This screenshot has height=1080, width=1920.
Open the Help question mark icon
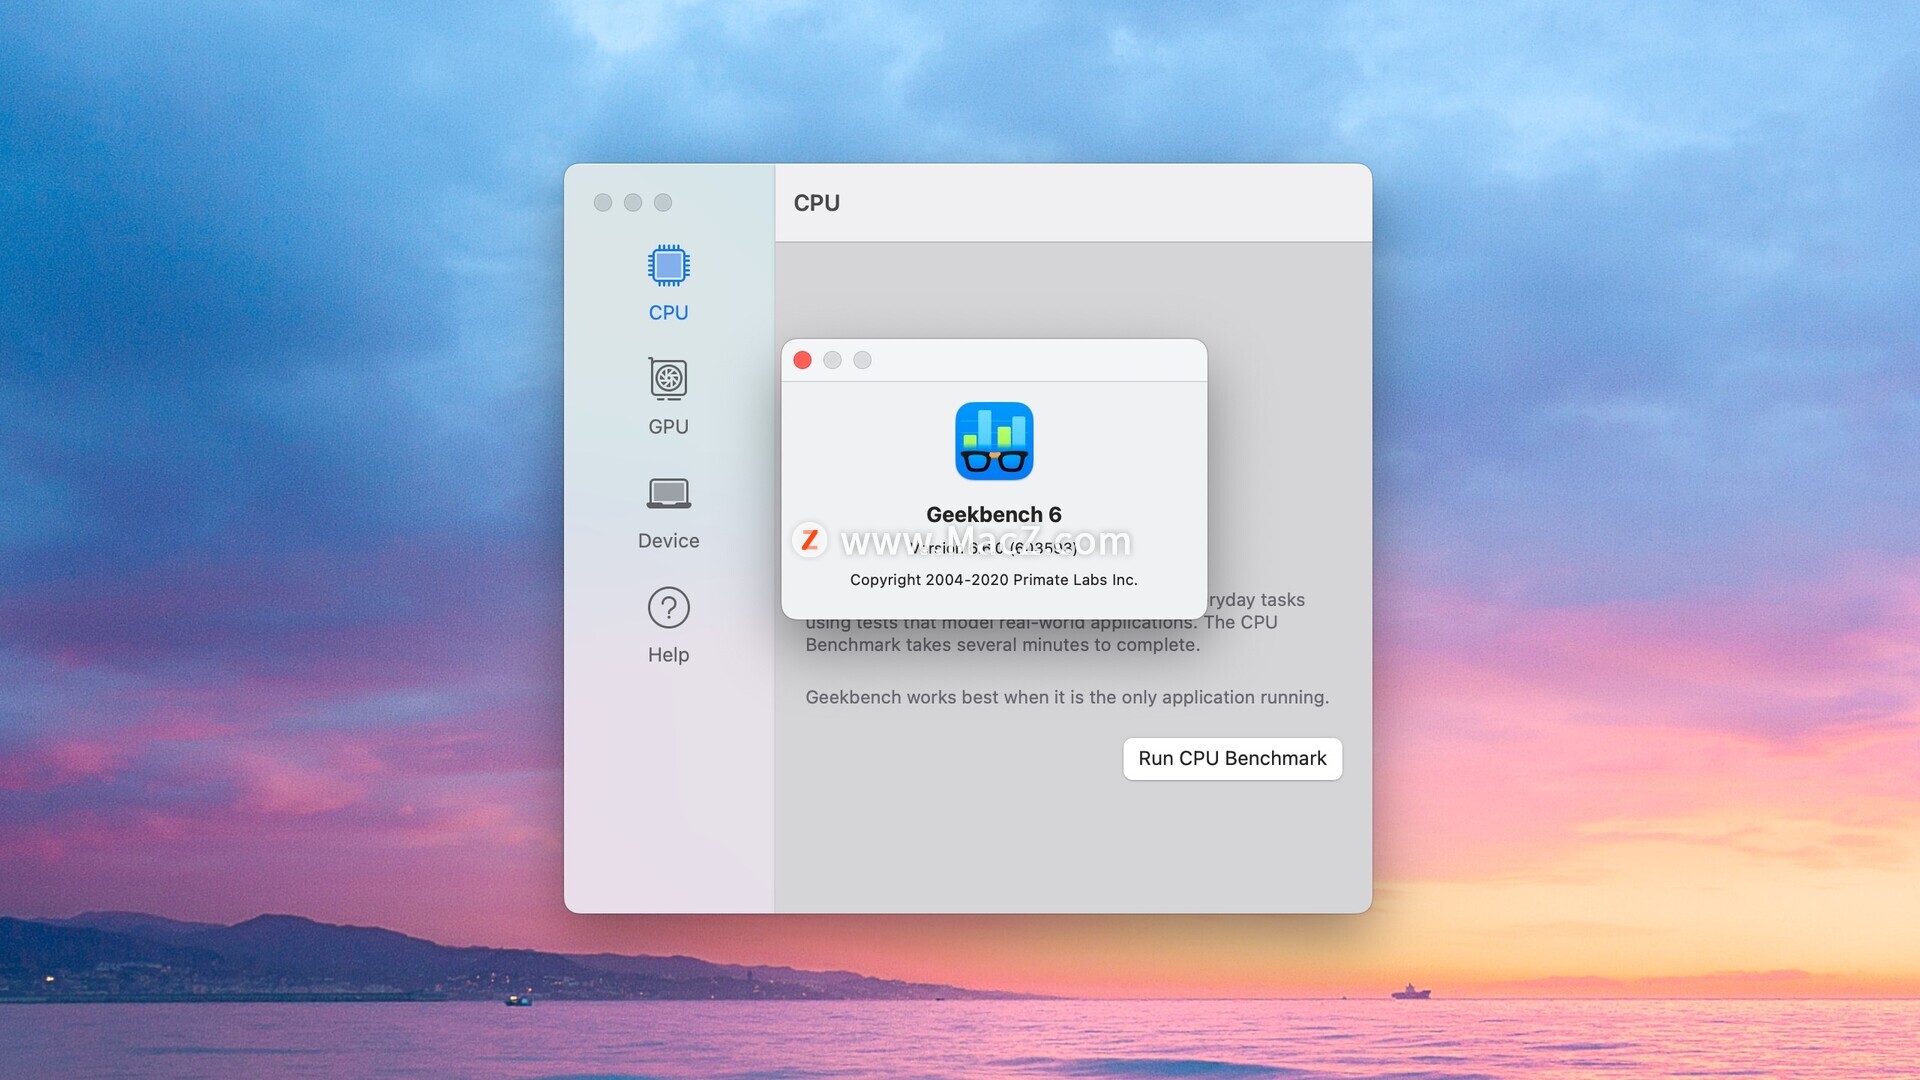pos(668,607)
